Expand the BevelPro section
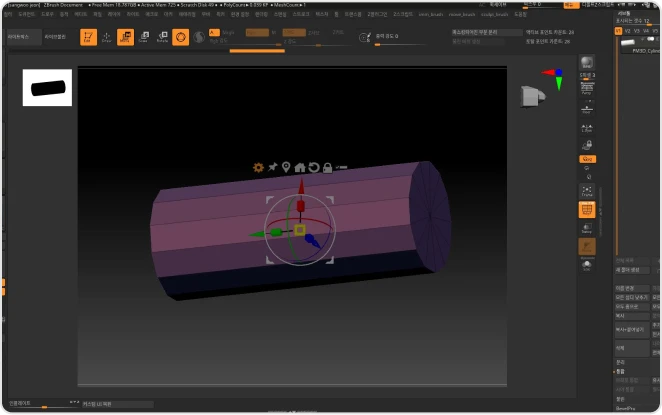 [625, 409]
